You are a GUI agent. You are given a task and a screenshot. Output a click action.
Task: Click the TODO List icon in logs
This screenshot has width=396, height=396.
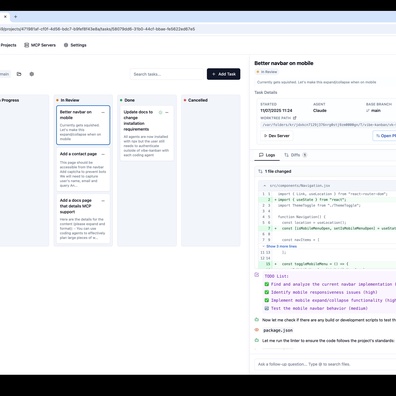257,275
